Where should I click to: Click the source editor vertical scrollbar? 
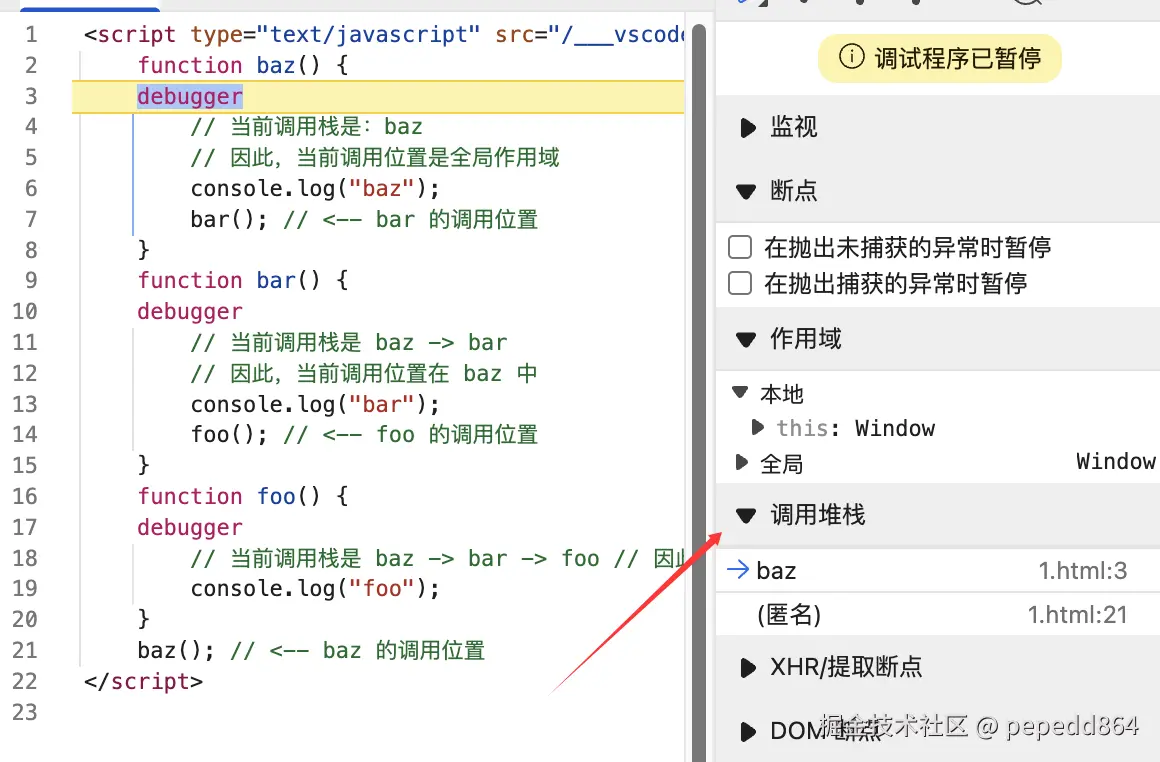699,392
